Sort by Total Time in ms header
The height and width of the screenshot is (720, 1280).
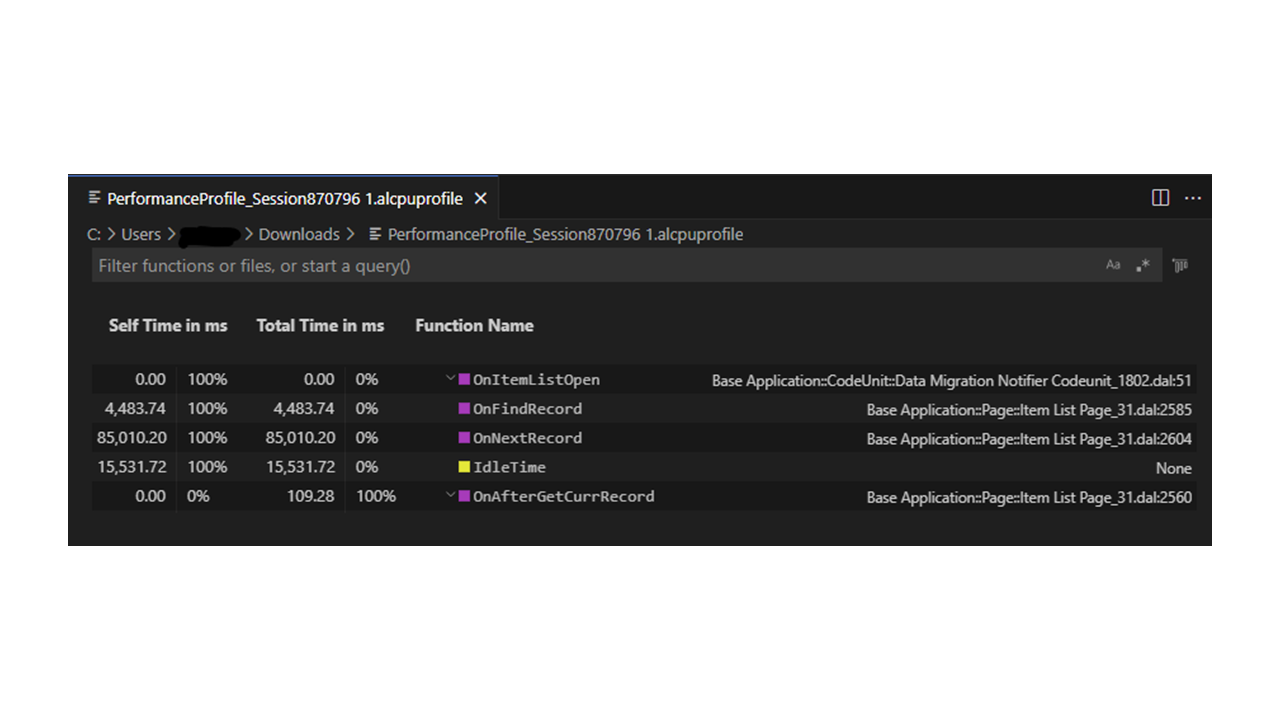[320, 326]
